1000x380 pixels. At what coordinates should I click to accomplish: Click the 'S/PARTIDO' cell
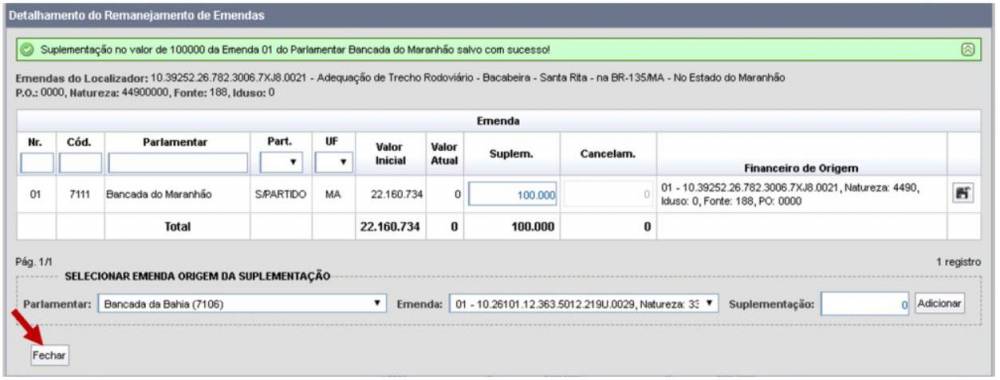(x=281, y=194)
